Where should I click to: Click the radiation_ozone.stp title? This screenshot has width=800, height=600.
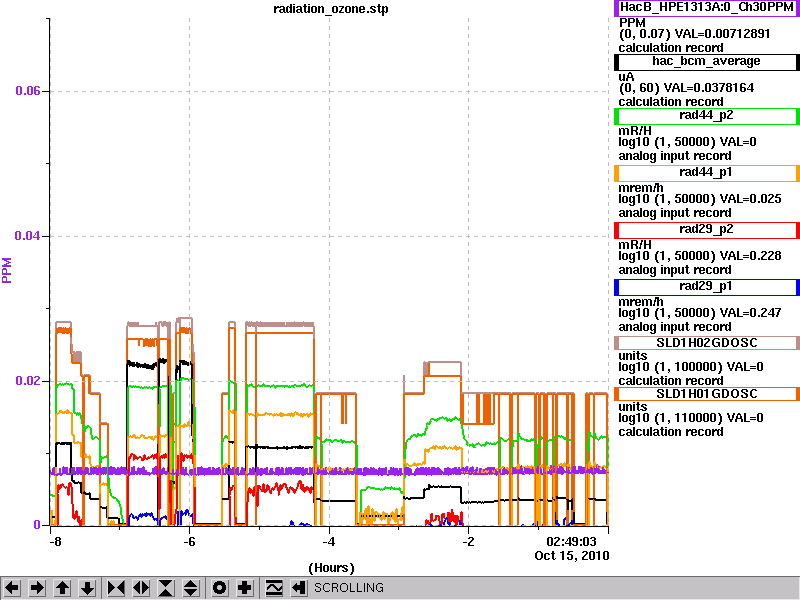[331, 9]
